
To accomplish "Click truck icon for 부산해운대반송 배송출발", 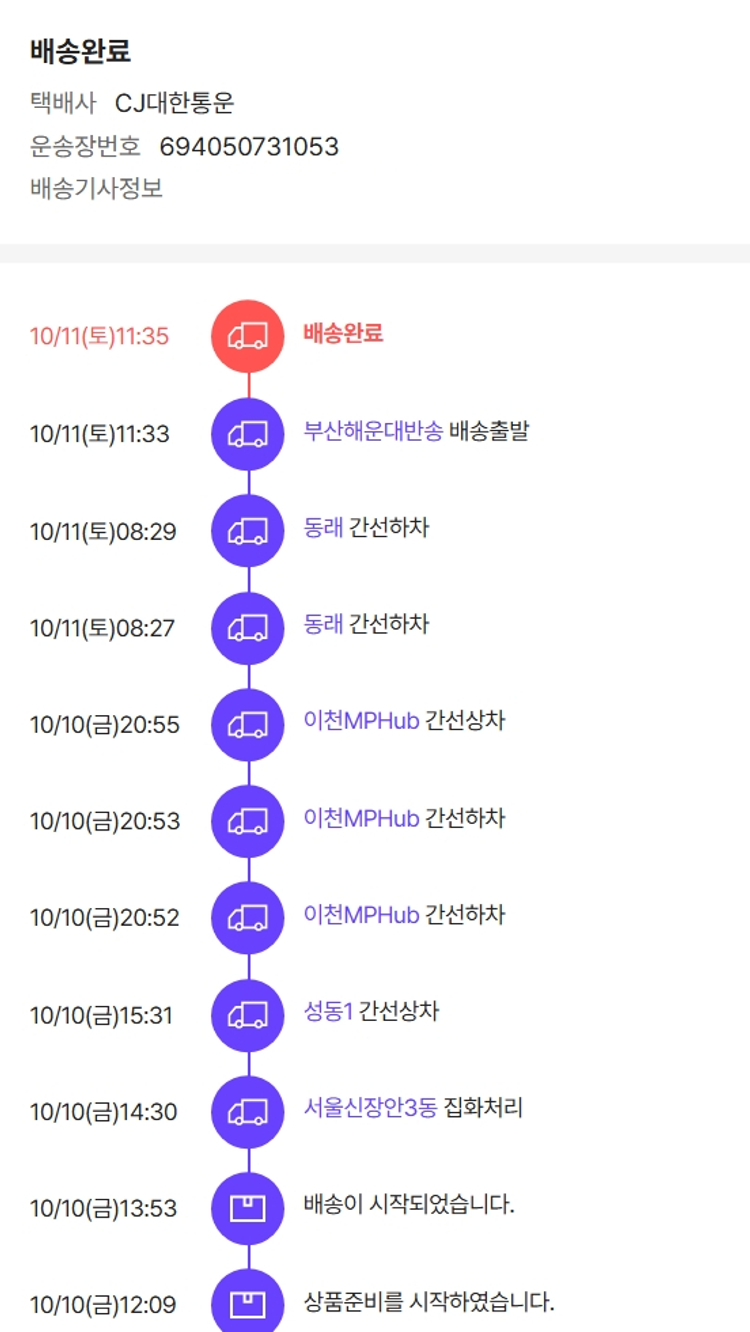I will [248, 434].
